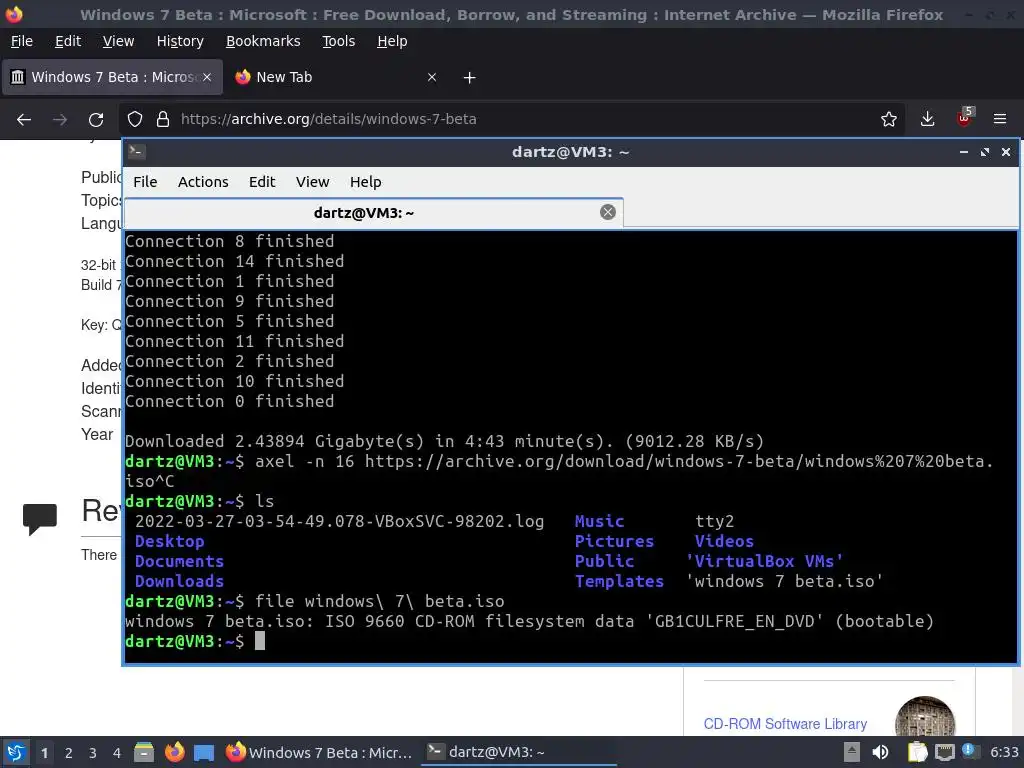Open terminal Actions menu
The width and height of the screenshot is (1024, 768).
pyautogui.click(x=203, y=182)
